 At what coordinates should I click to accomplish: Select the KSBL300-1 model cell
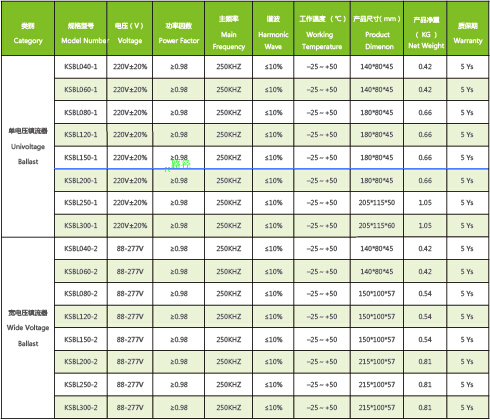pyautogui.click(x=81, y=226)
